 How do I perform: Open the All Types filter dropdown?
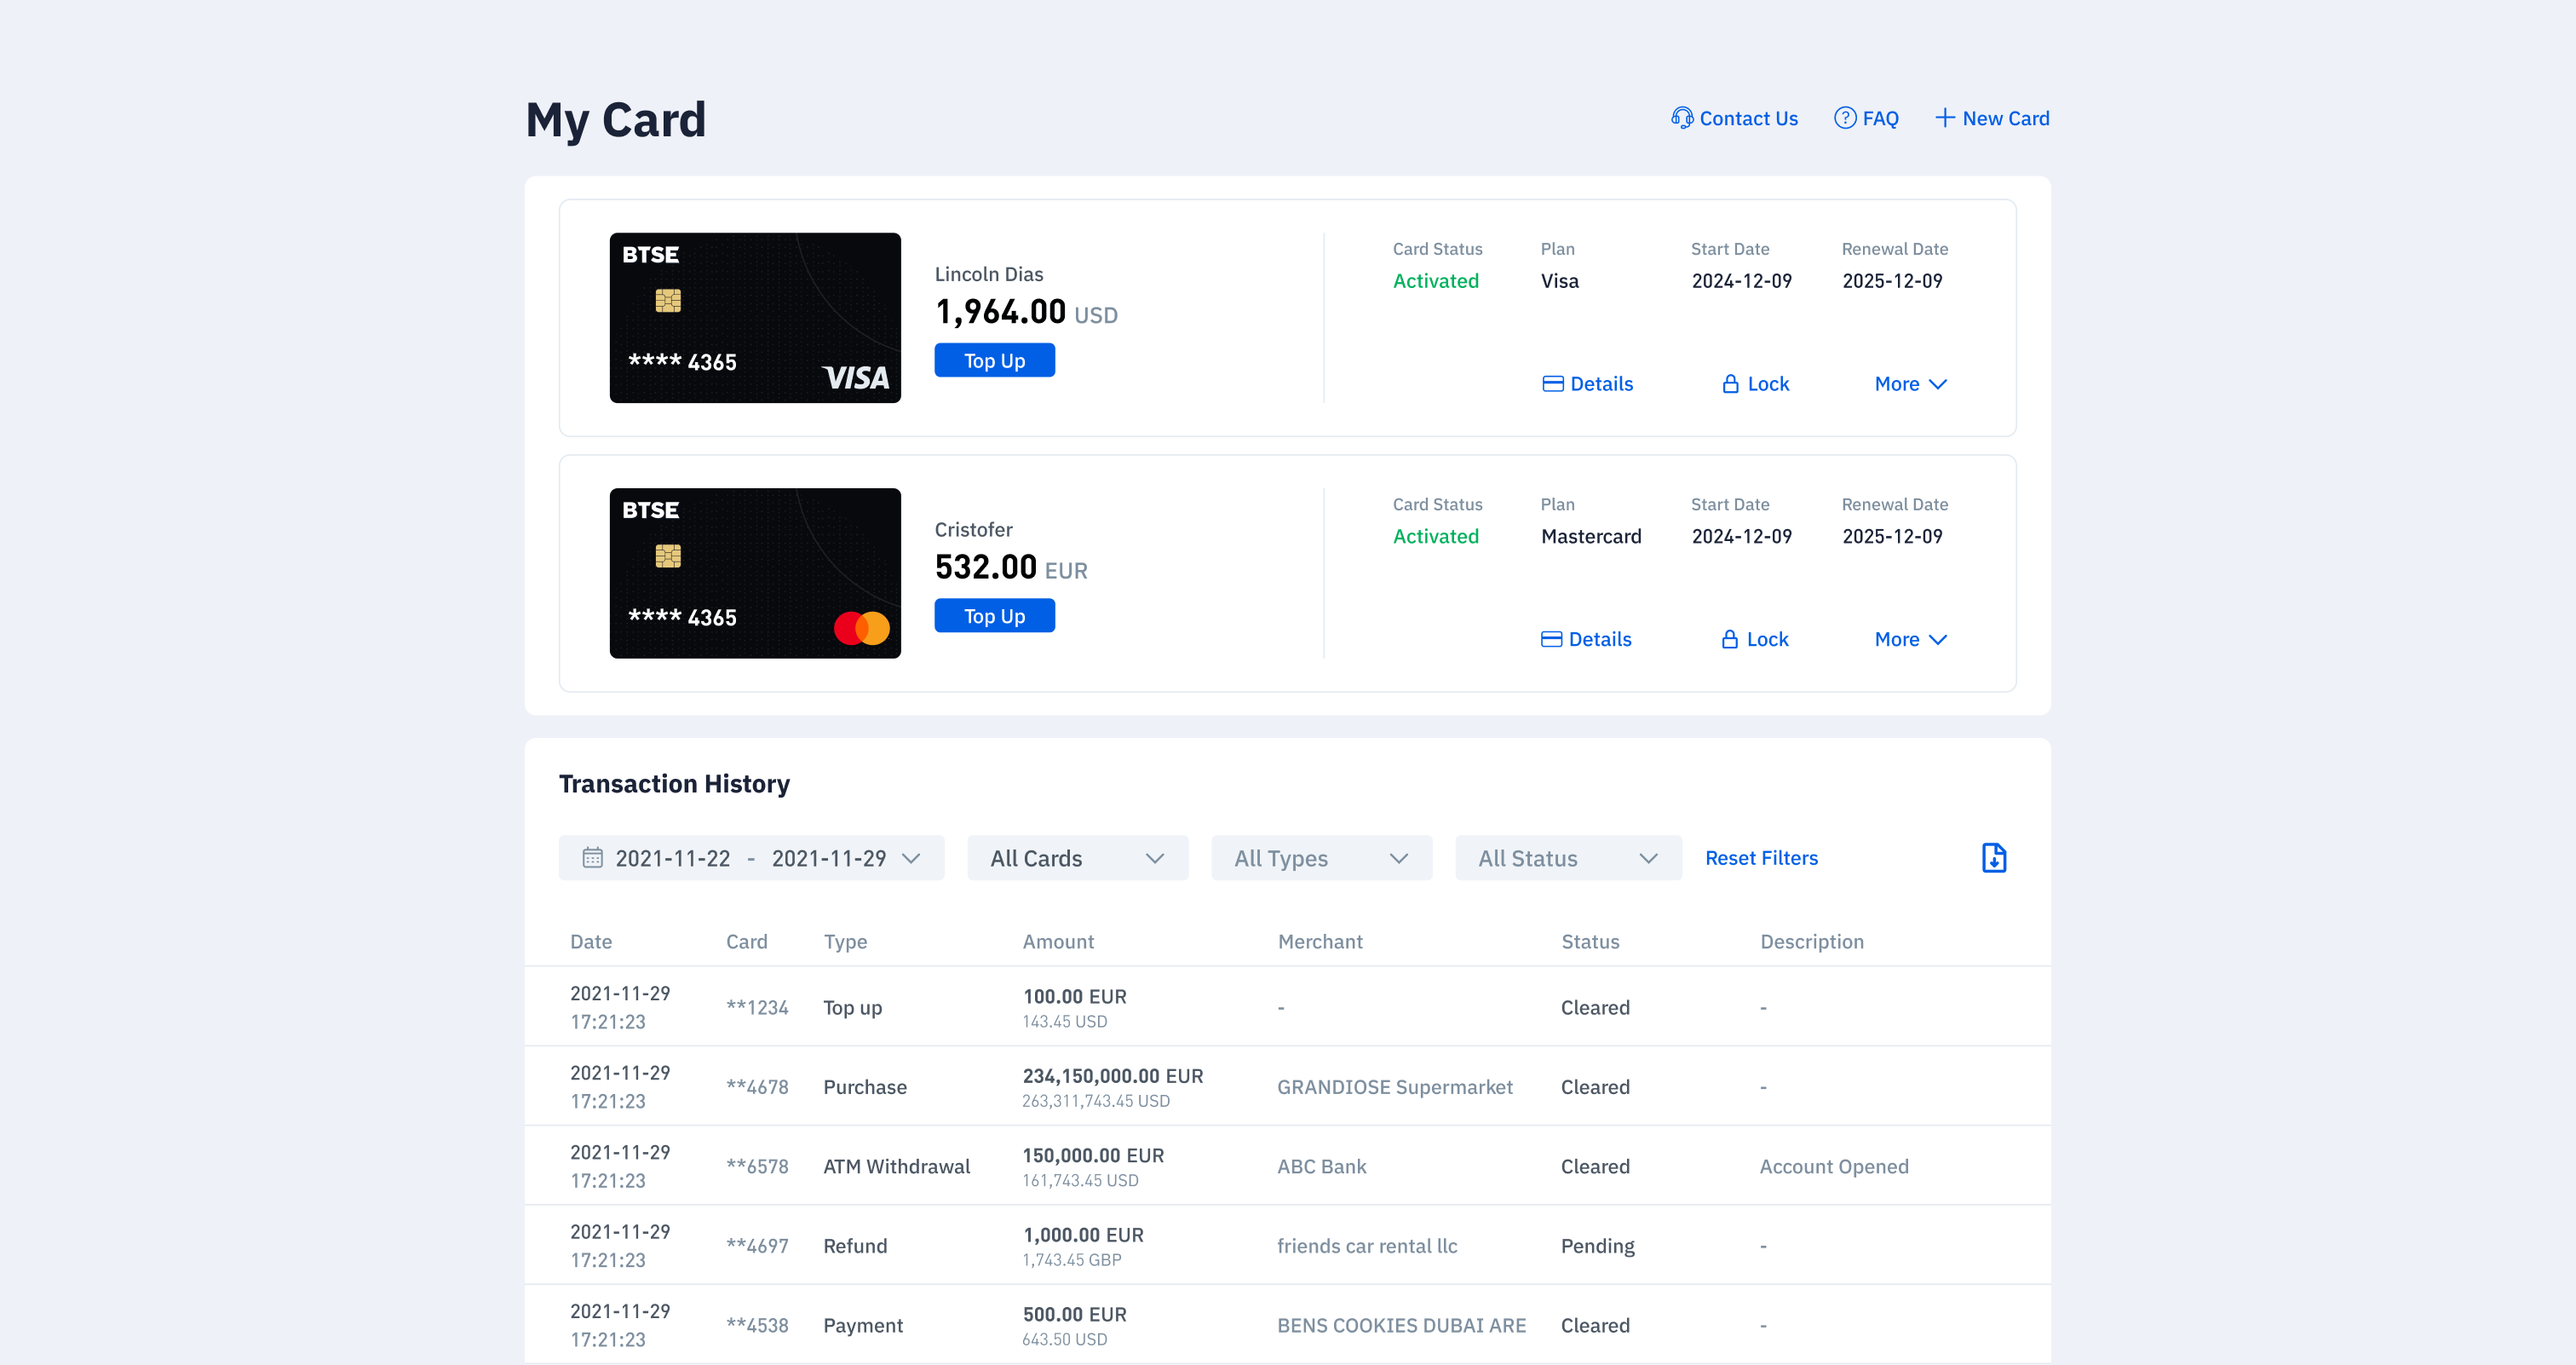tap(1321, 858)
